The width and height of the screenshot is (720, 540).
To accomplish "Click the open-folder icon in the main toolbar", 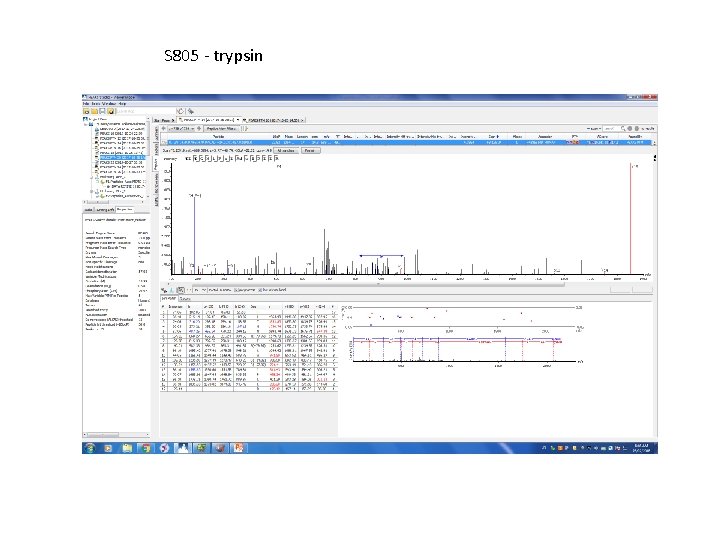I will [94, 111].
